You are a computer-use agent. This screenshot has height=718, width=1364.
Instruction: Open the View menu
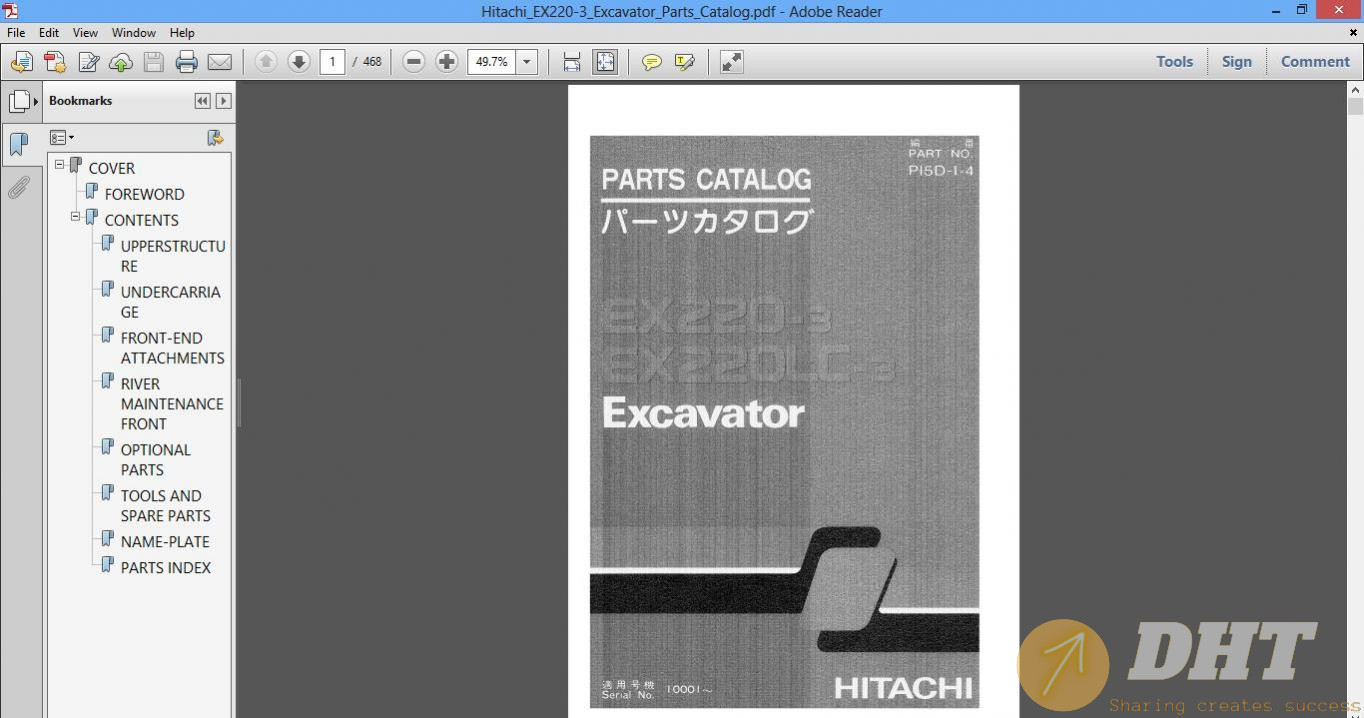pos(85,33)
